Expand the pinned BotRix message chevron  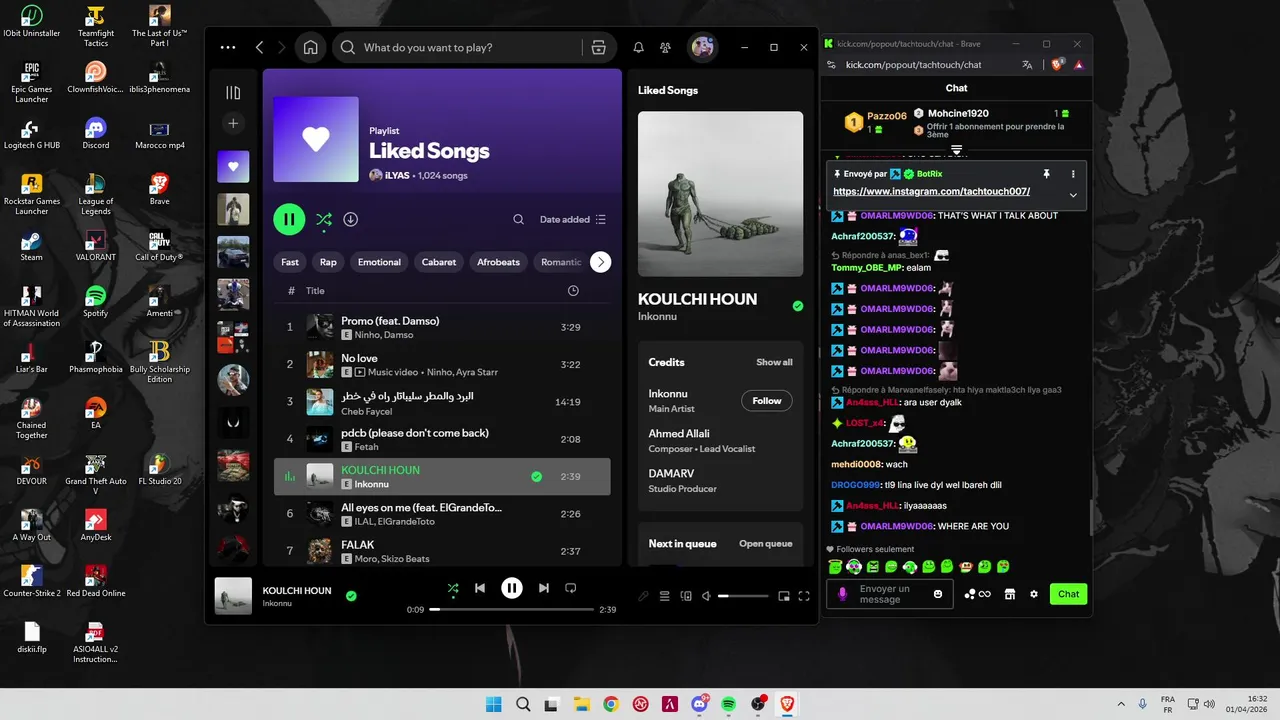pos(1073,195)
